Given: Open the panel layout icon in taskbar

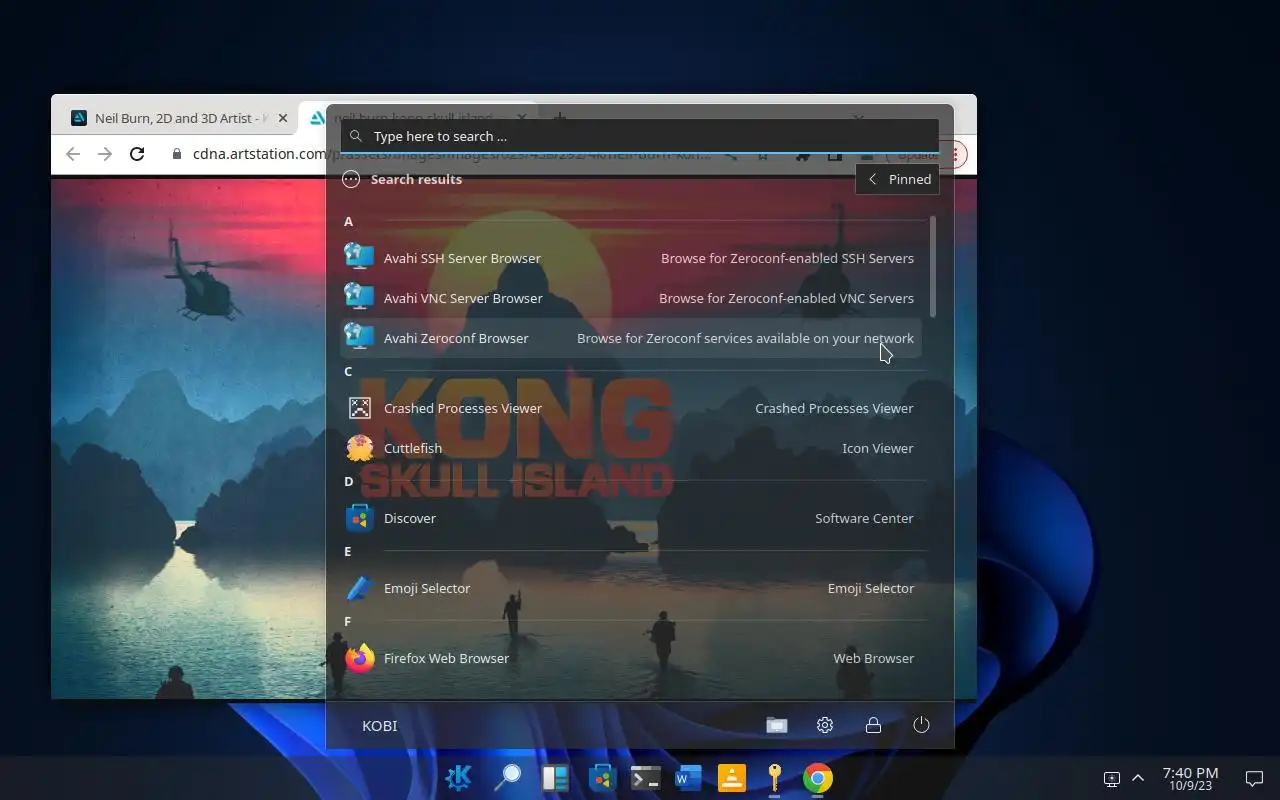Looking at the screenshot, I should point(555,778).
